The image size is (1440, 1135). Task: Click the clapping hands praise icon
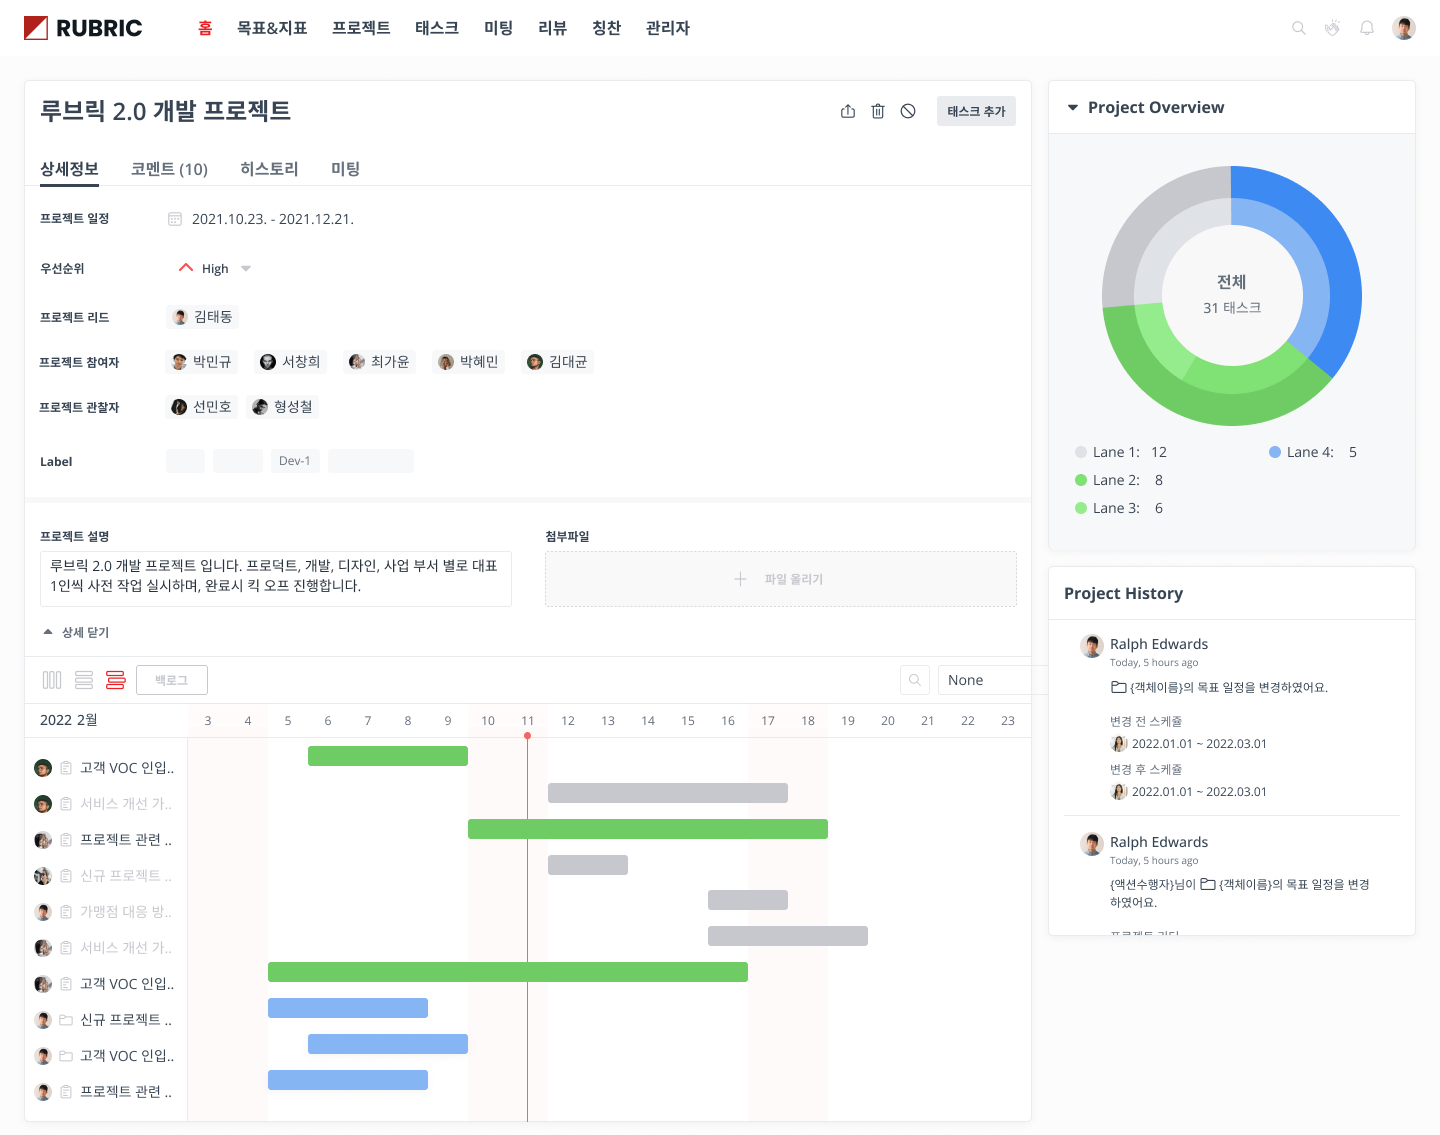click(1332, 28)
